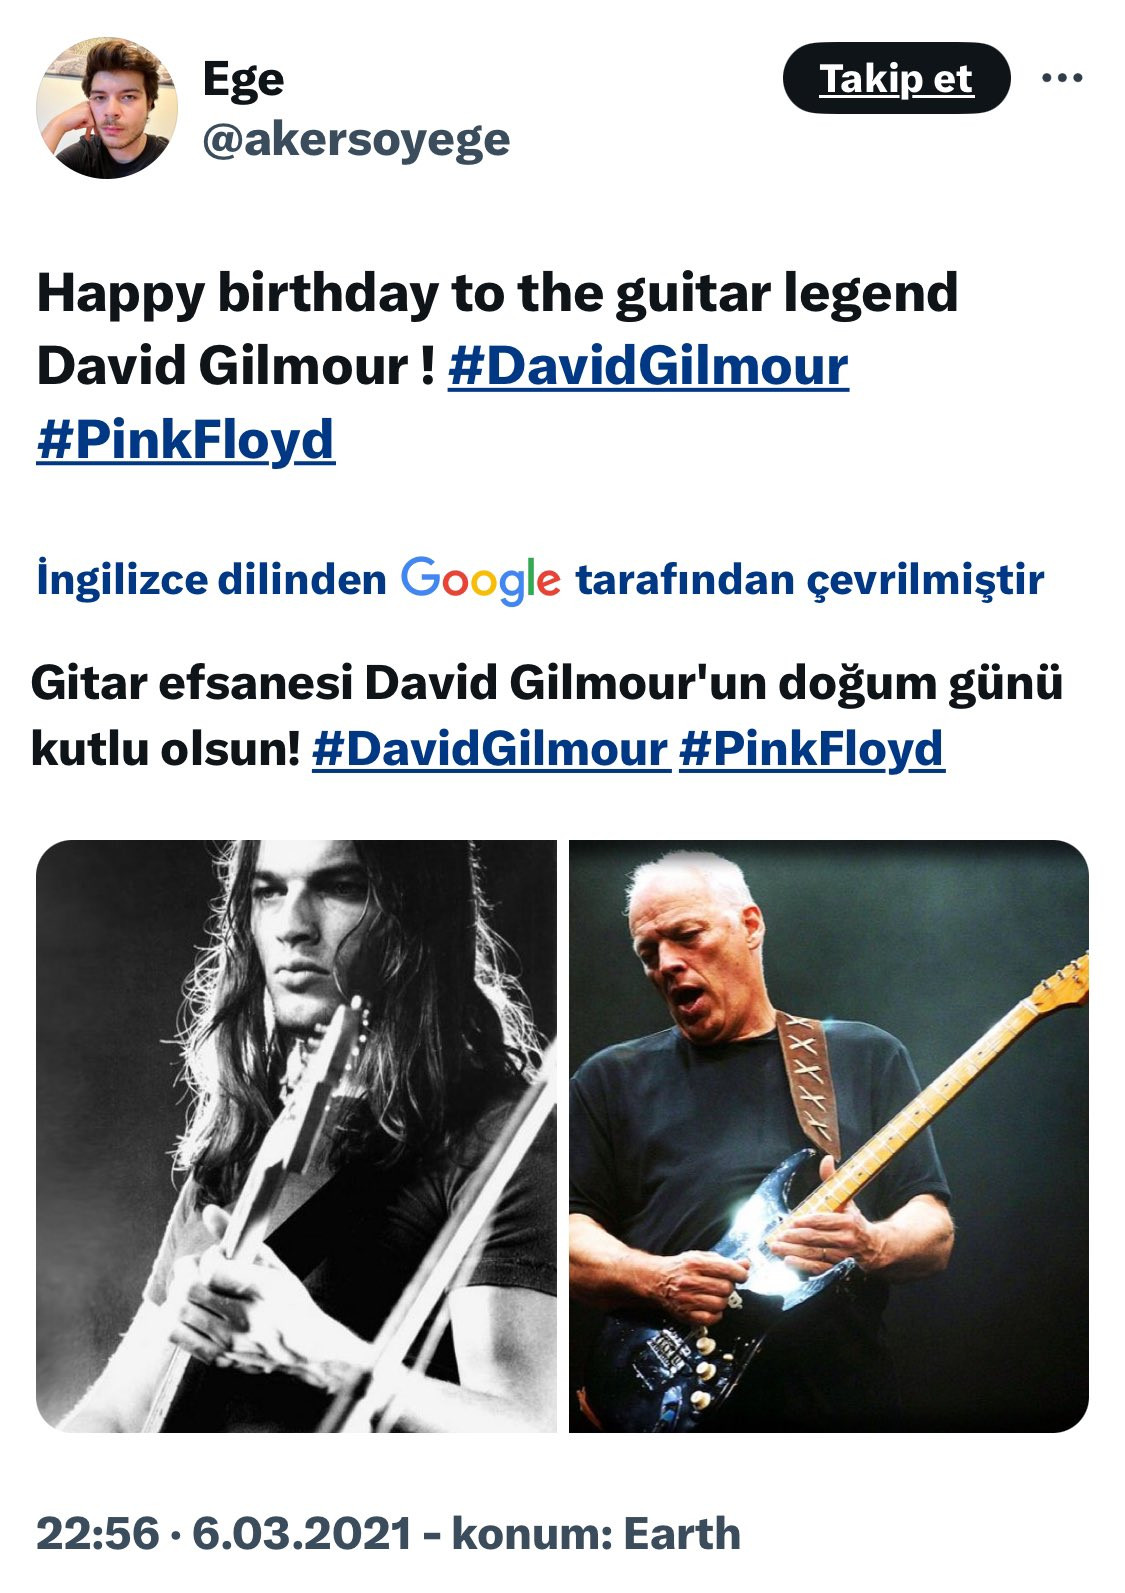View the black-and-white young guitarist photo

pos(296,1136)
